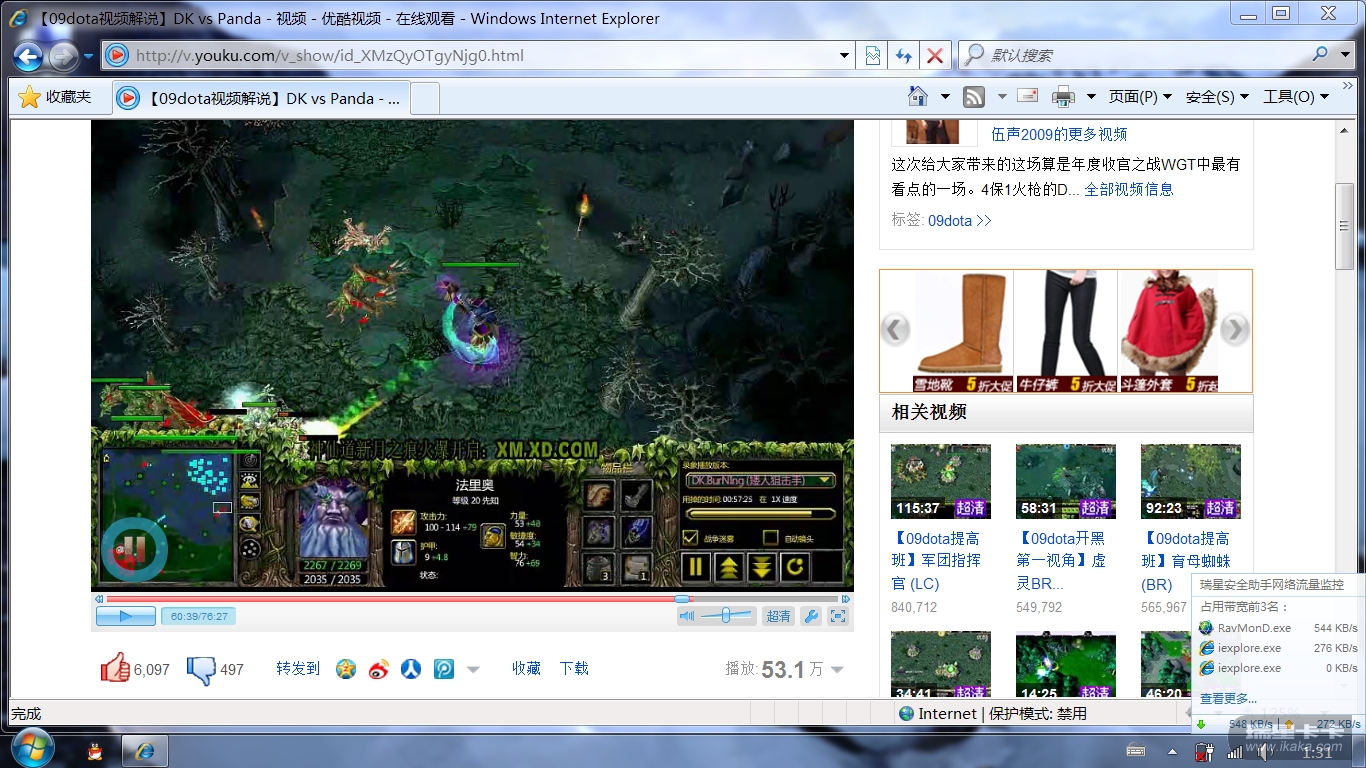
Task: Open the 92:23 related video thumbnail
Action: pos(1191,482)
